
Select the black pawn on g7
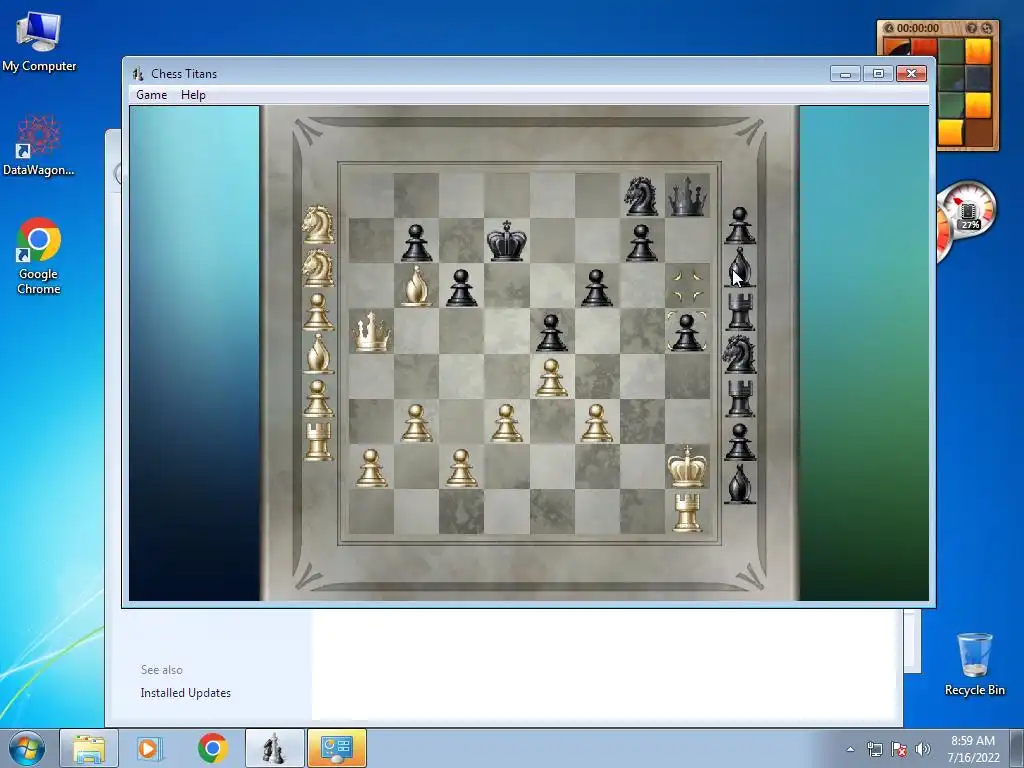point(641,242)
